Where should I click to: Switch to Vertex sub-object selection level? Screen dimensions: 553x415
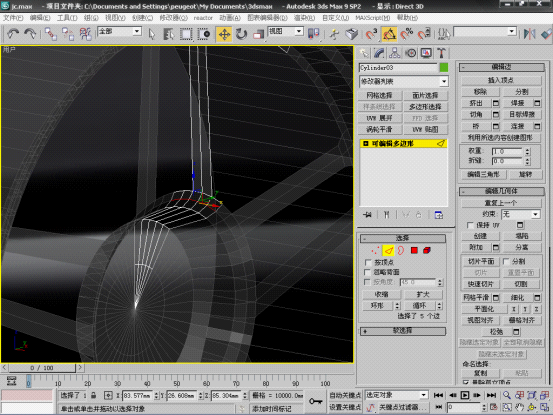[376, 250]
